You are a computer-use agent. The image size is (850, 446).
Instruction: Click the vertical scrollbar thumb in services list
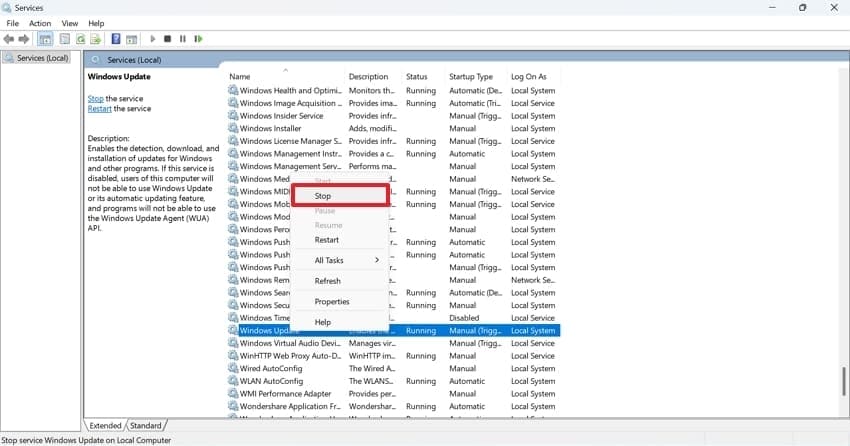coord(843,381)
